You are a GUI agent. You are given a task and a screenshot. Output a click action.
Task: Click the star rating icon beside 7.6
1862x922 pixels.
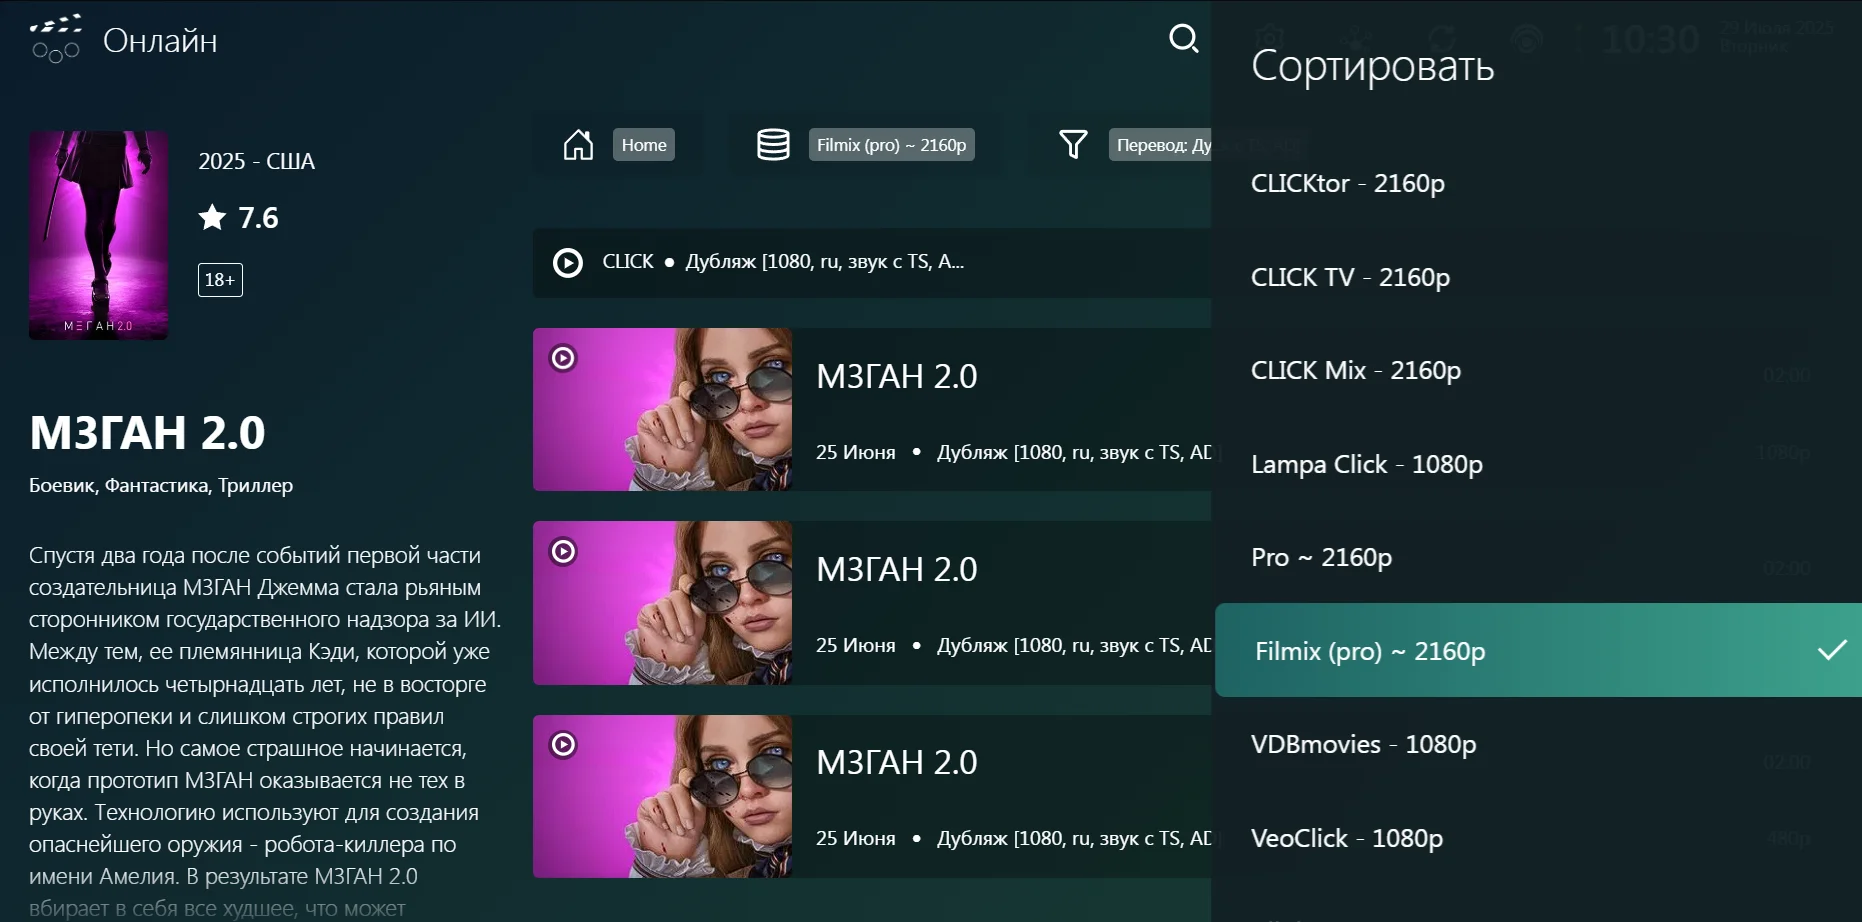(212, 217)
